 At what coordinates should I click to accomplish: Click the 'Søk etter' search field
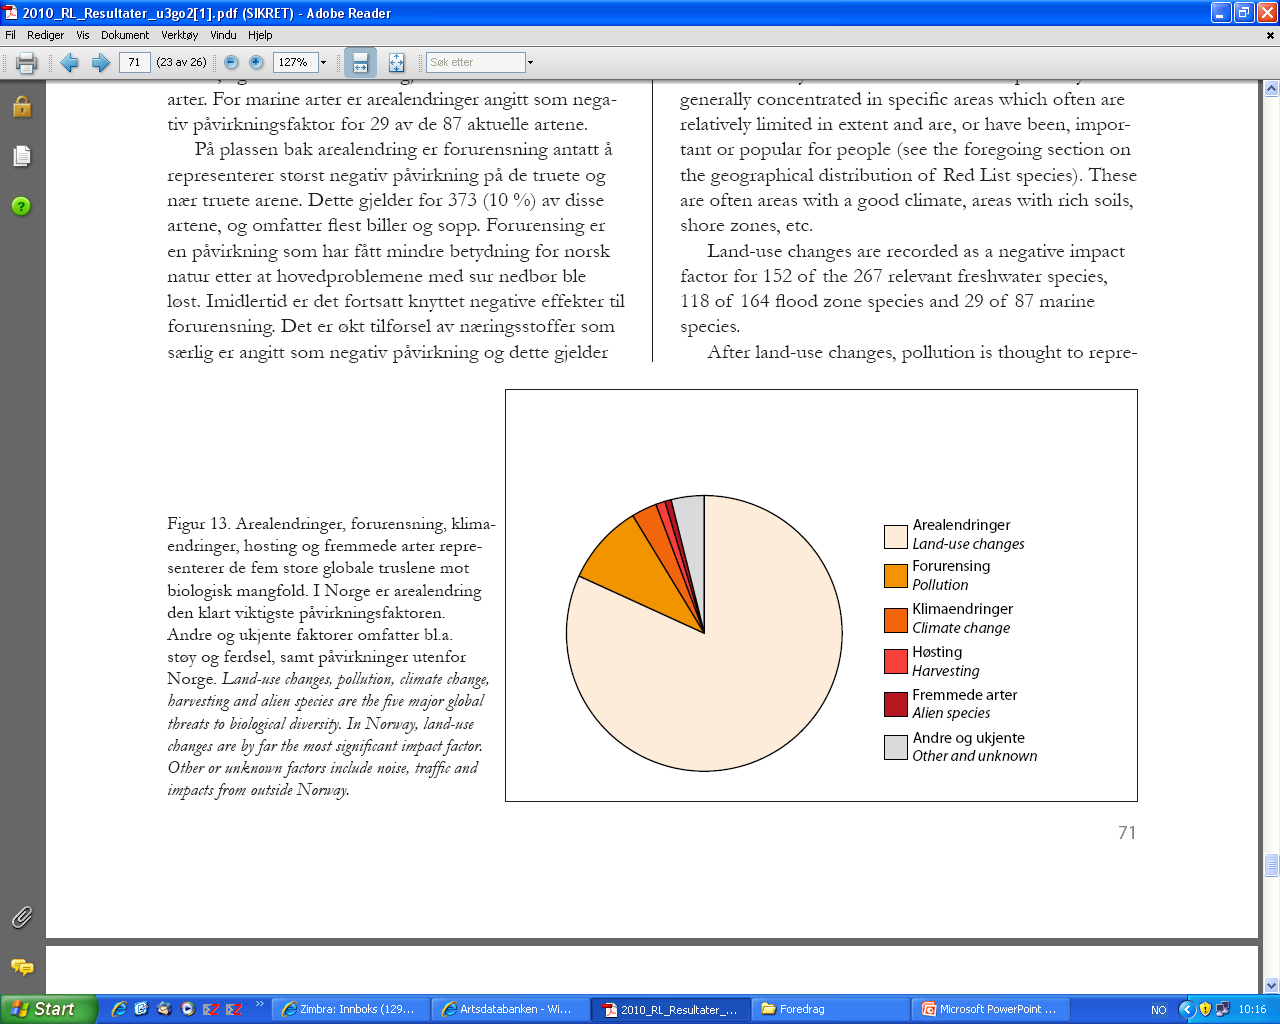tap(475, 62)
